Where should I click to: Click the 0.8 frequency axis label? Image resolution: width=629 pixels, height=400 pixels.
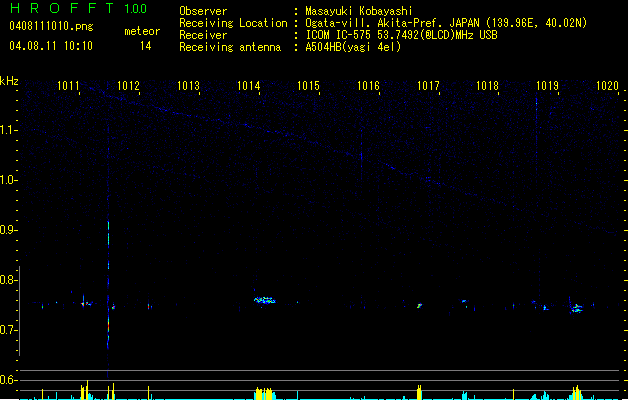(x=8, y=280)
